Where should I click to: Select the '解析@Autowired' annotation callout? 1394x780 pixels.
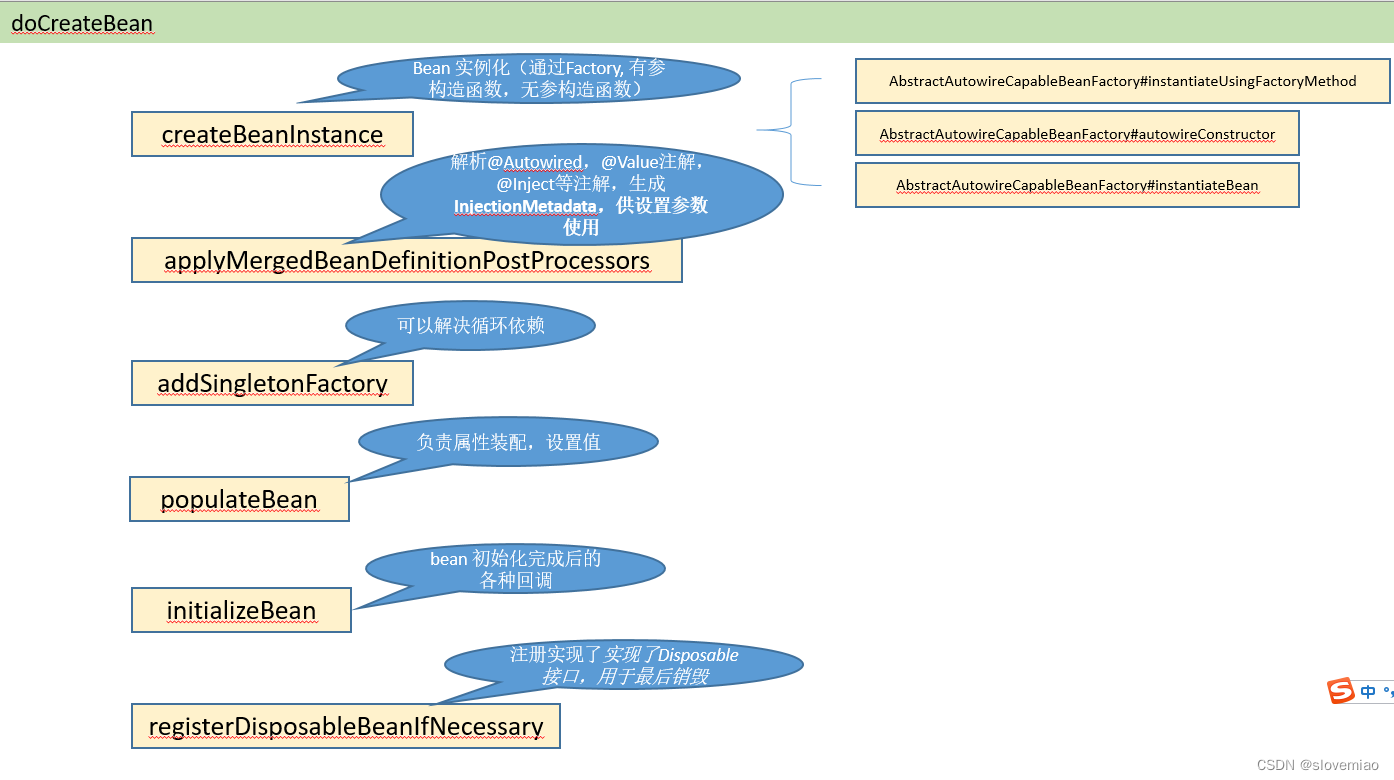point(581,194)
